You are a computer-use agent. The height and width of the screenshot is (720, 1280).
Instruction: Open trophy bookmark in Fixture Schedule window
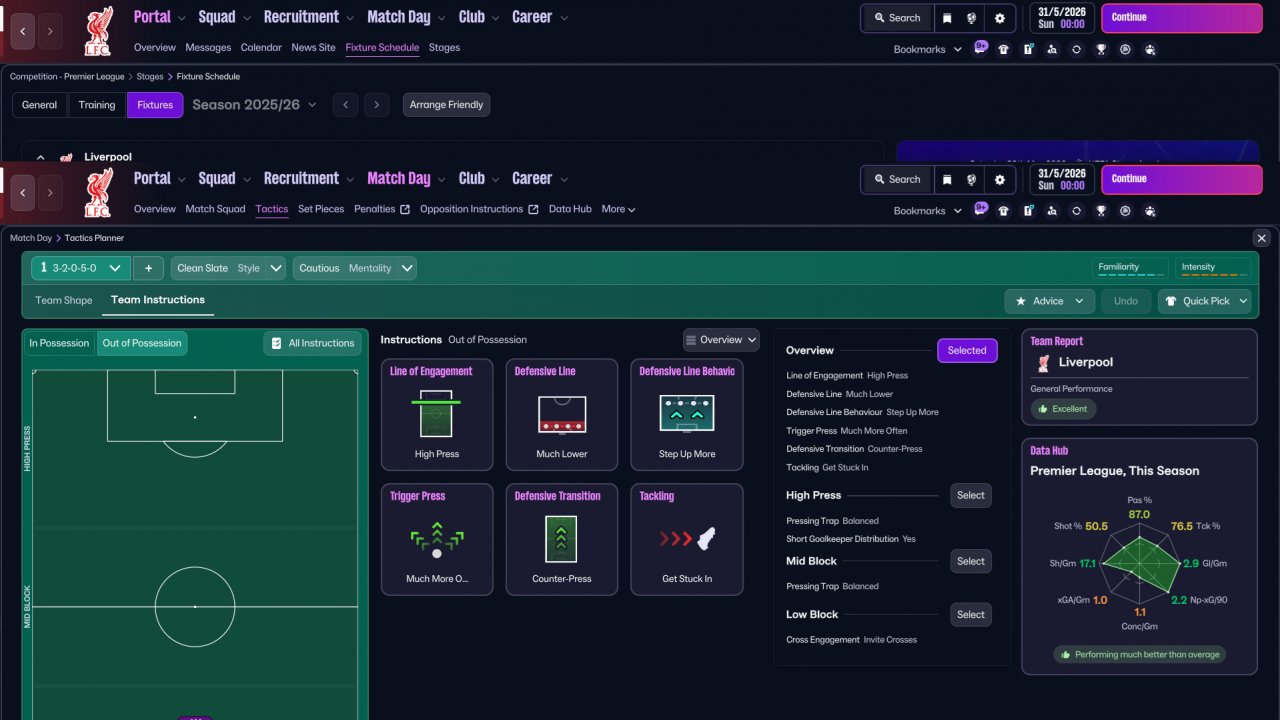pyautogui.click(x=1101, y=49)
